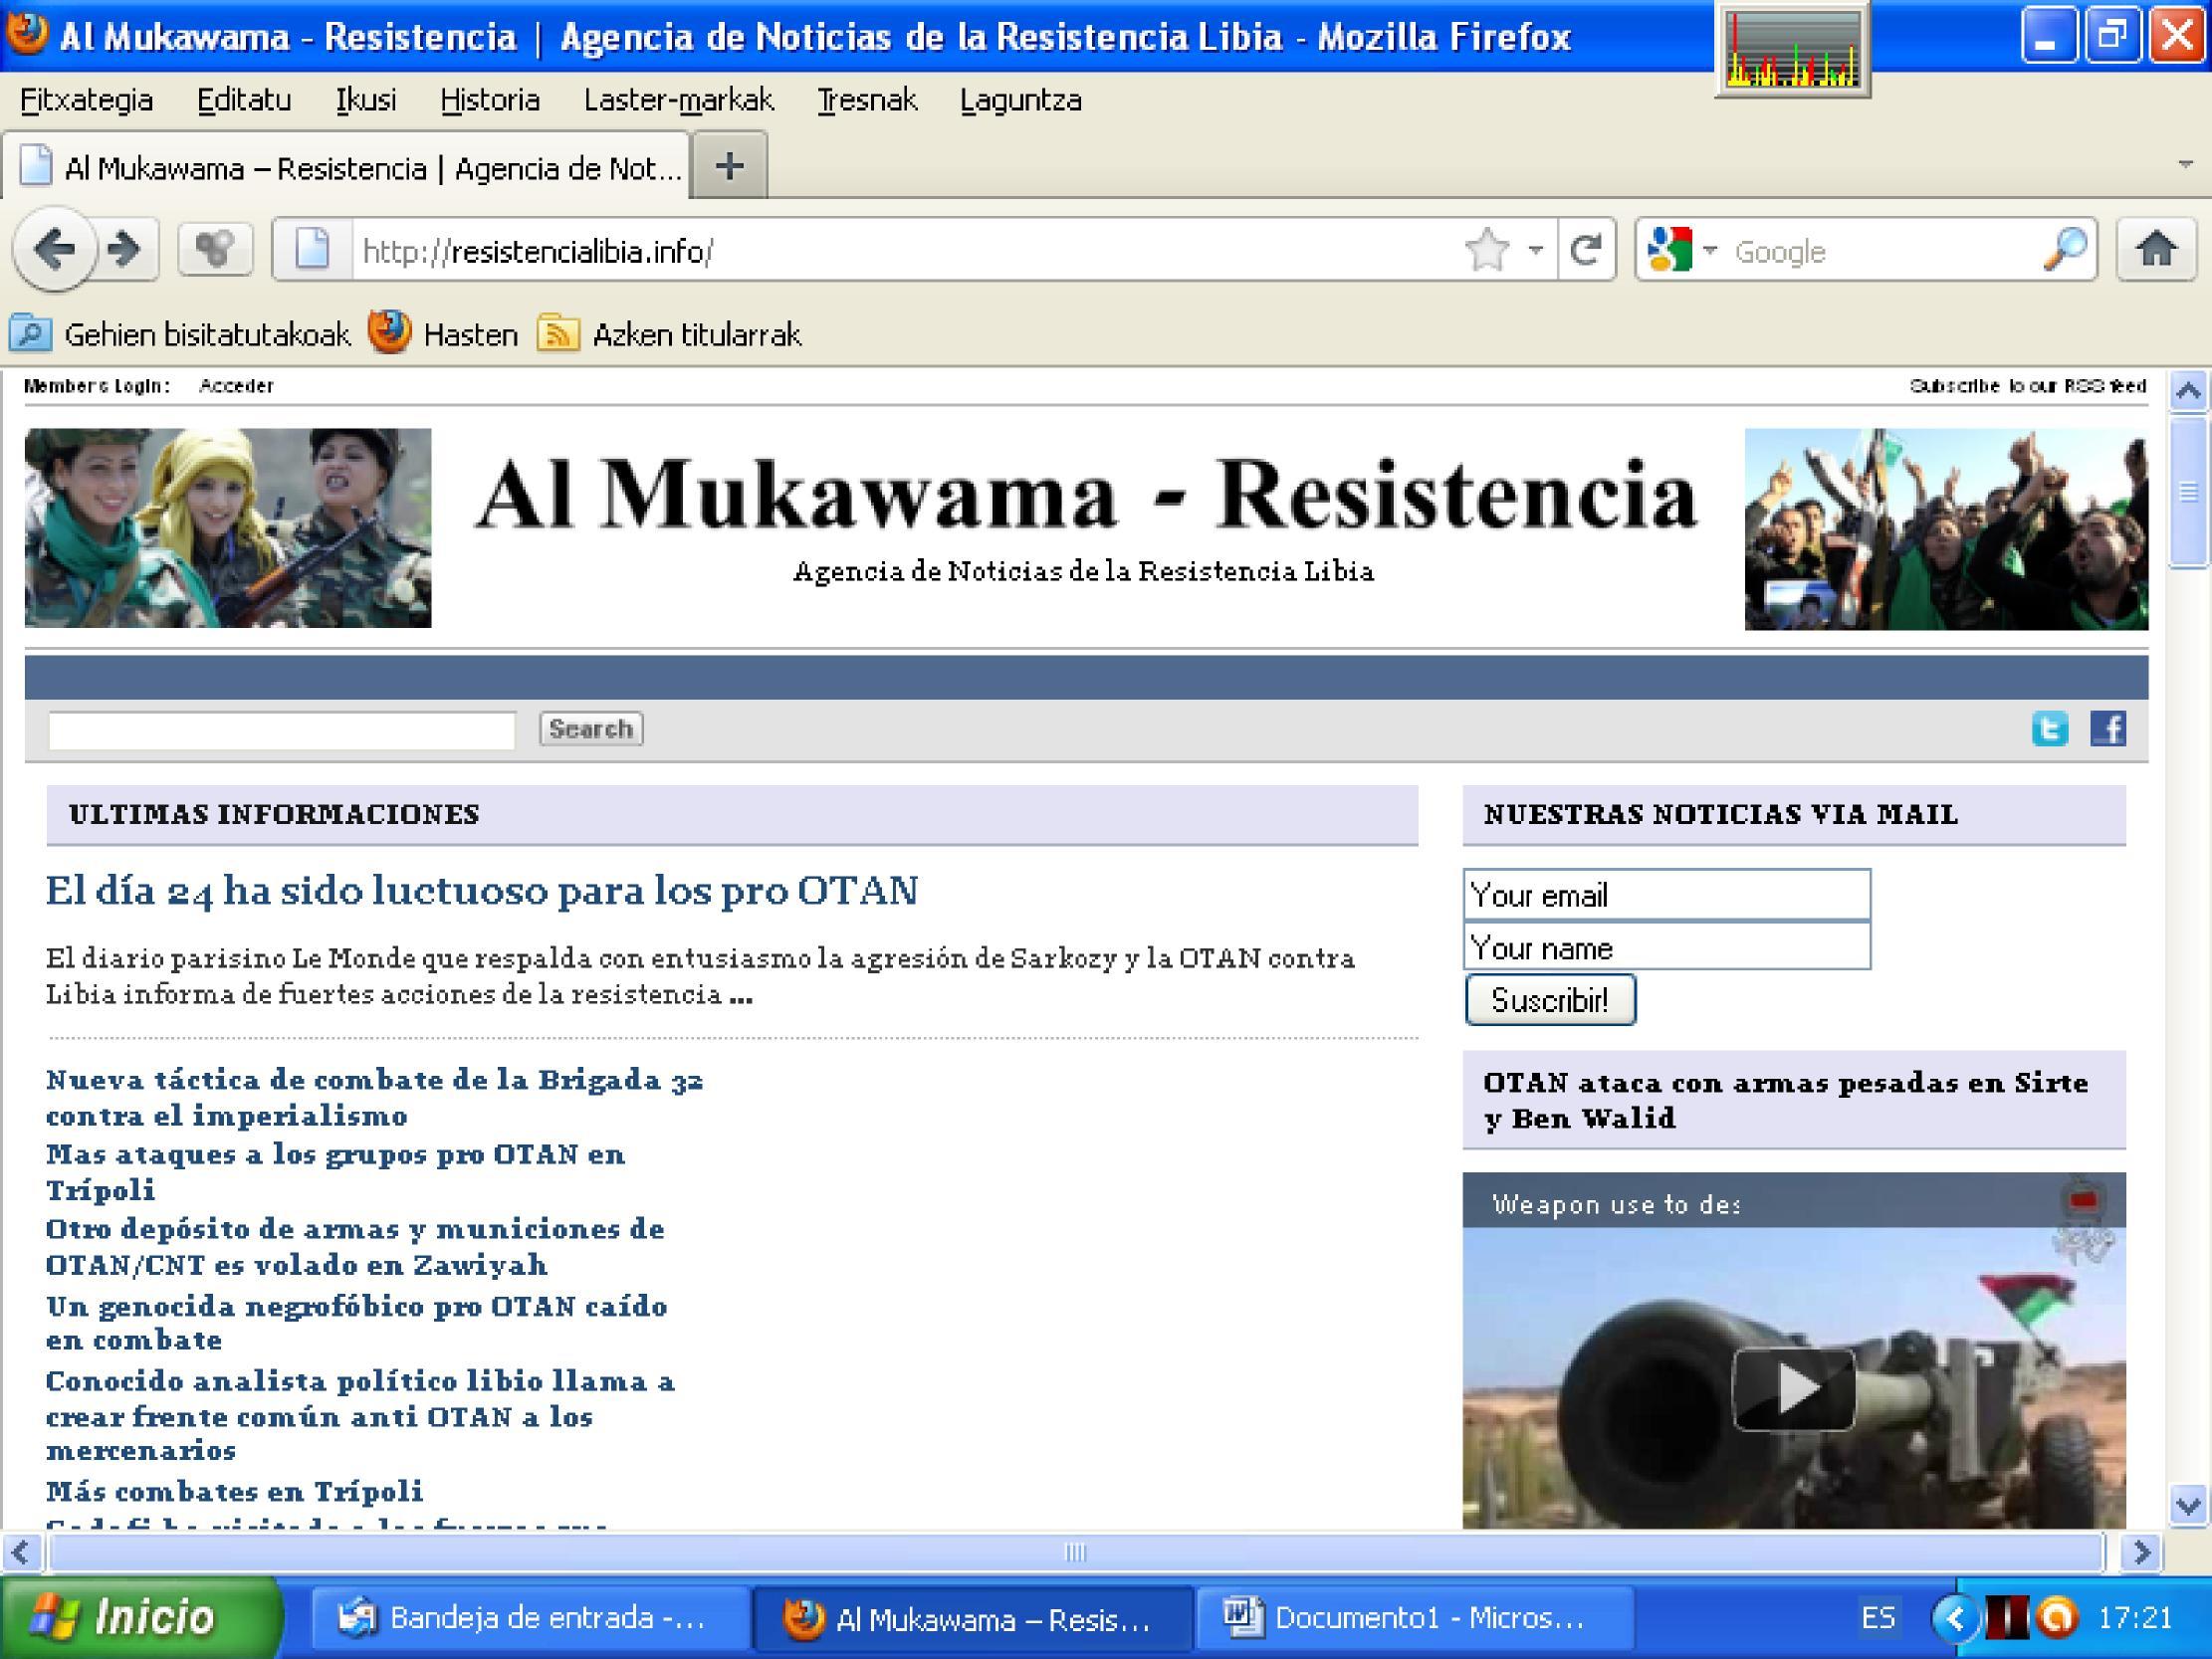Open the site's Twitter icon
This screenshot has height=1659, width=2212.
point(2050,728)
